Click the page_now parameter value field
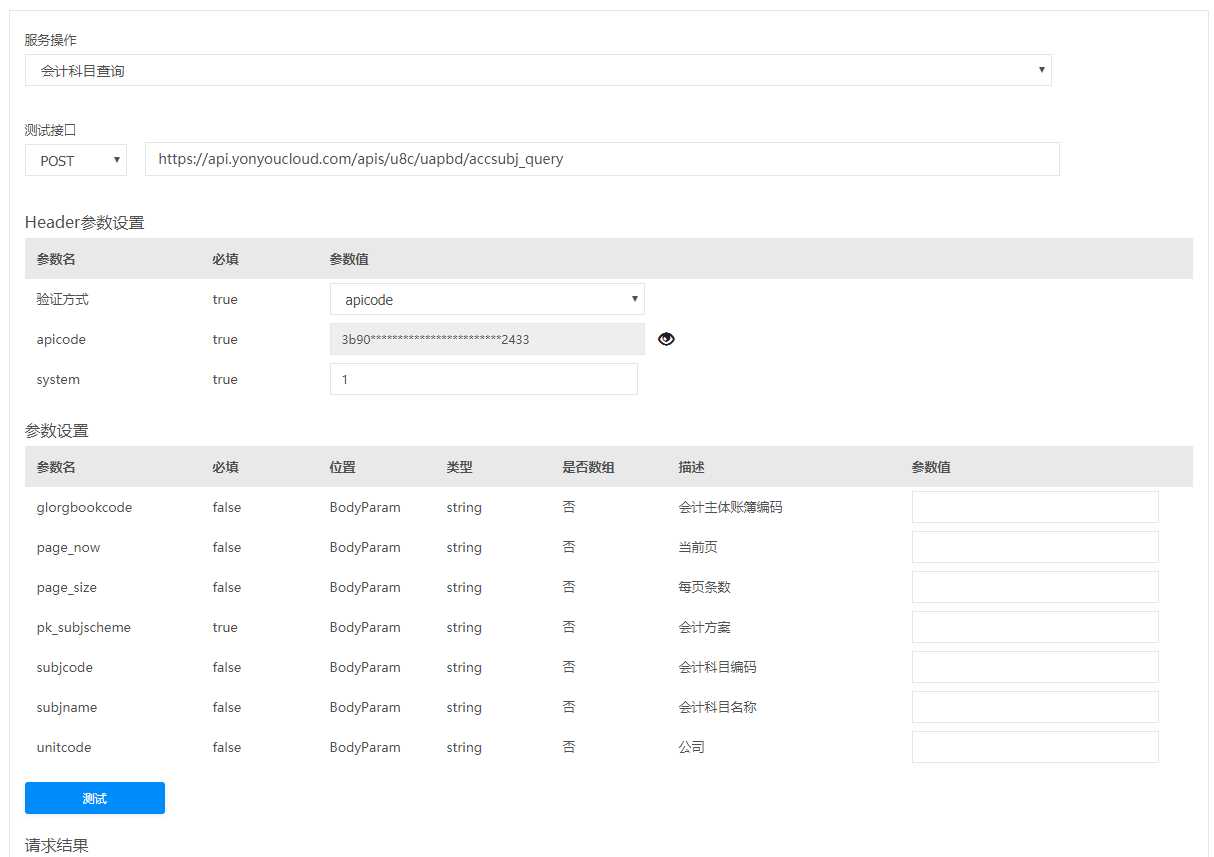The height and width of the screenshot is (857, 1214). pos(1035,547)
